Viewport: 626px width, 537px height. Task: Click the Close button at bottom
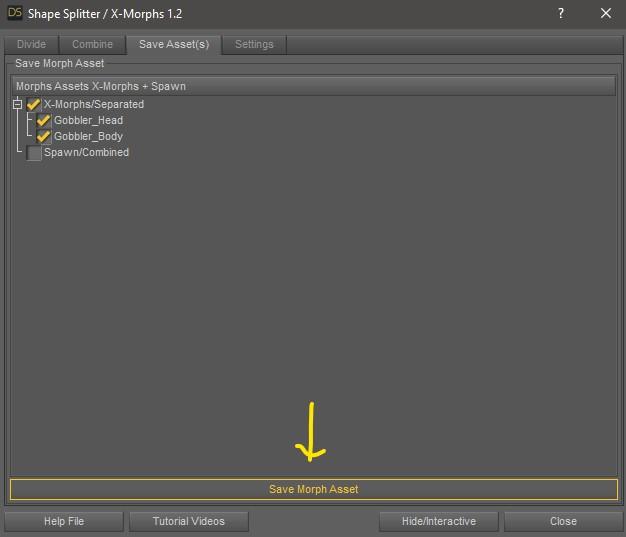563,521
